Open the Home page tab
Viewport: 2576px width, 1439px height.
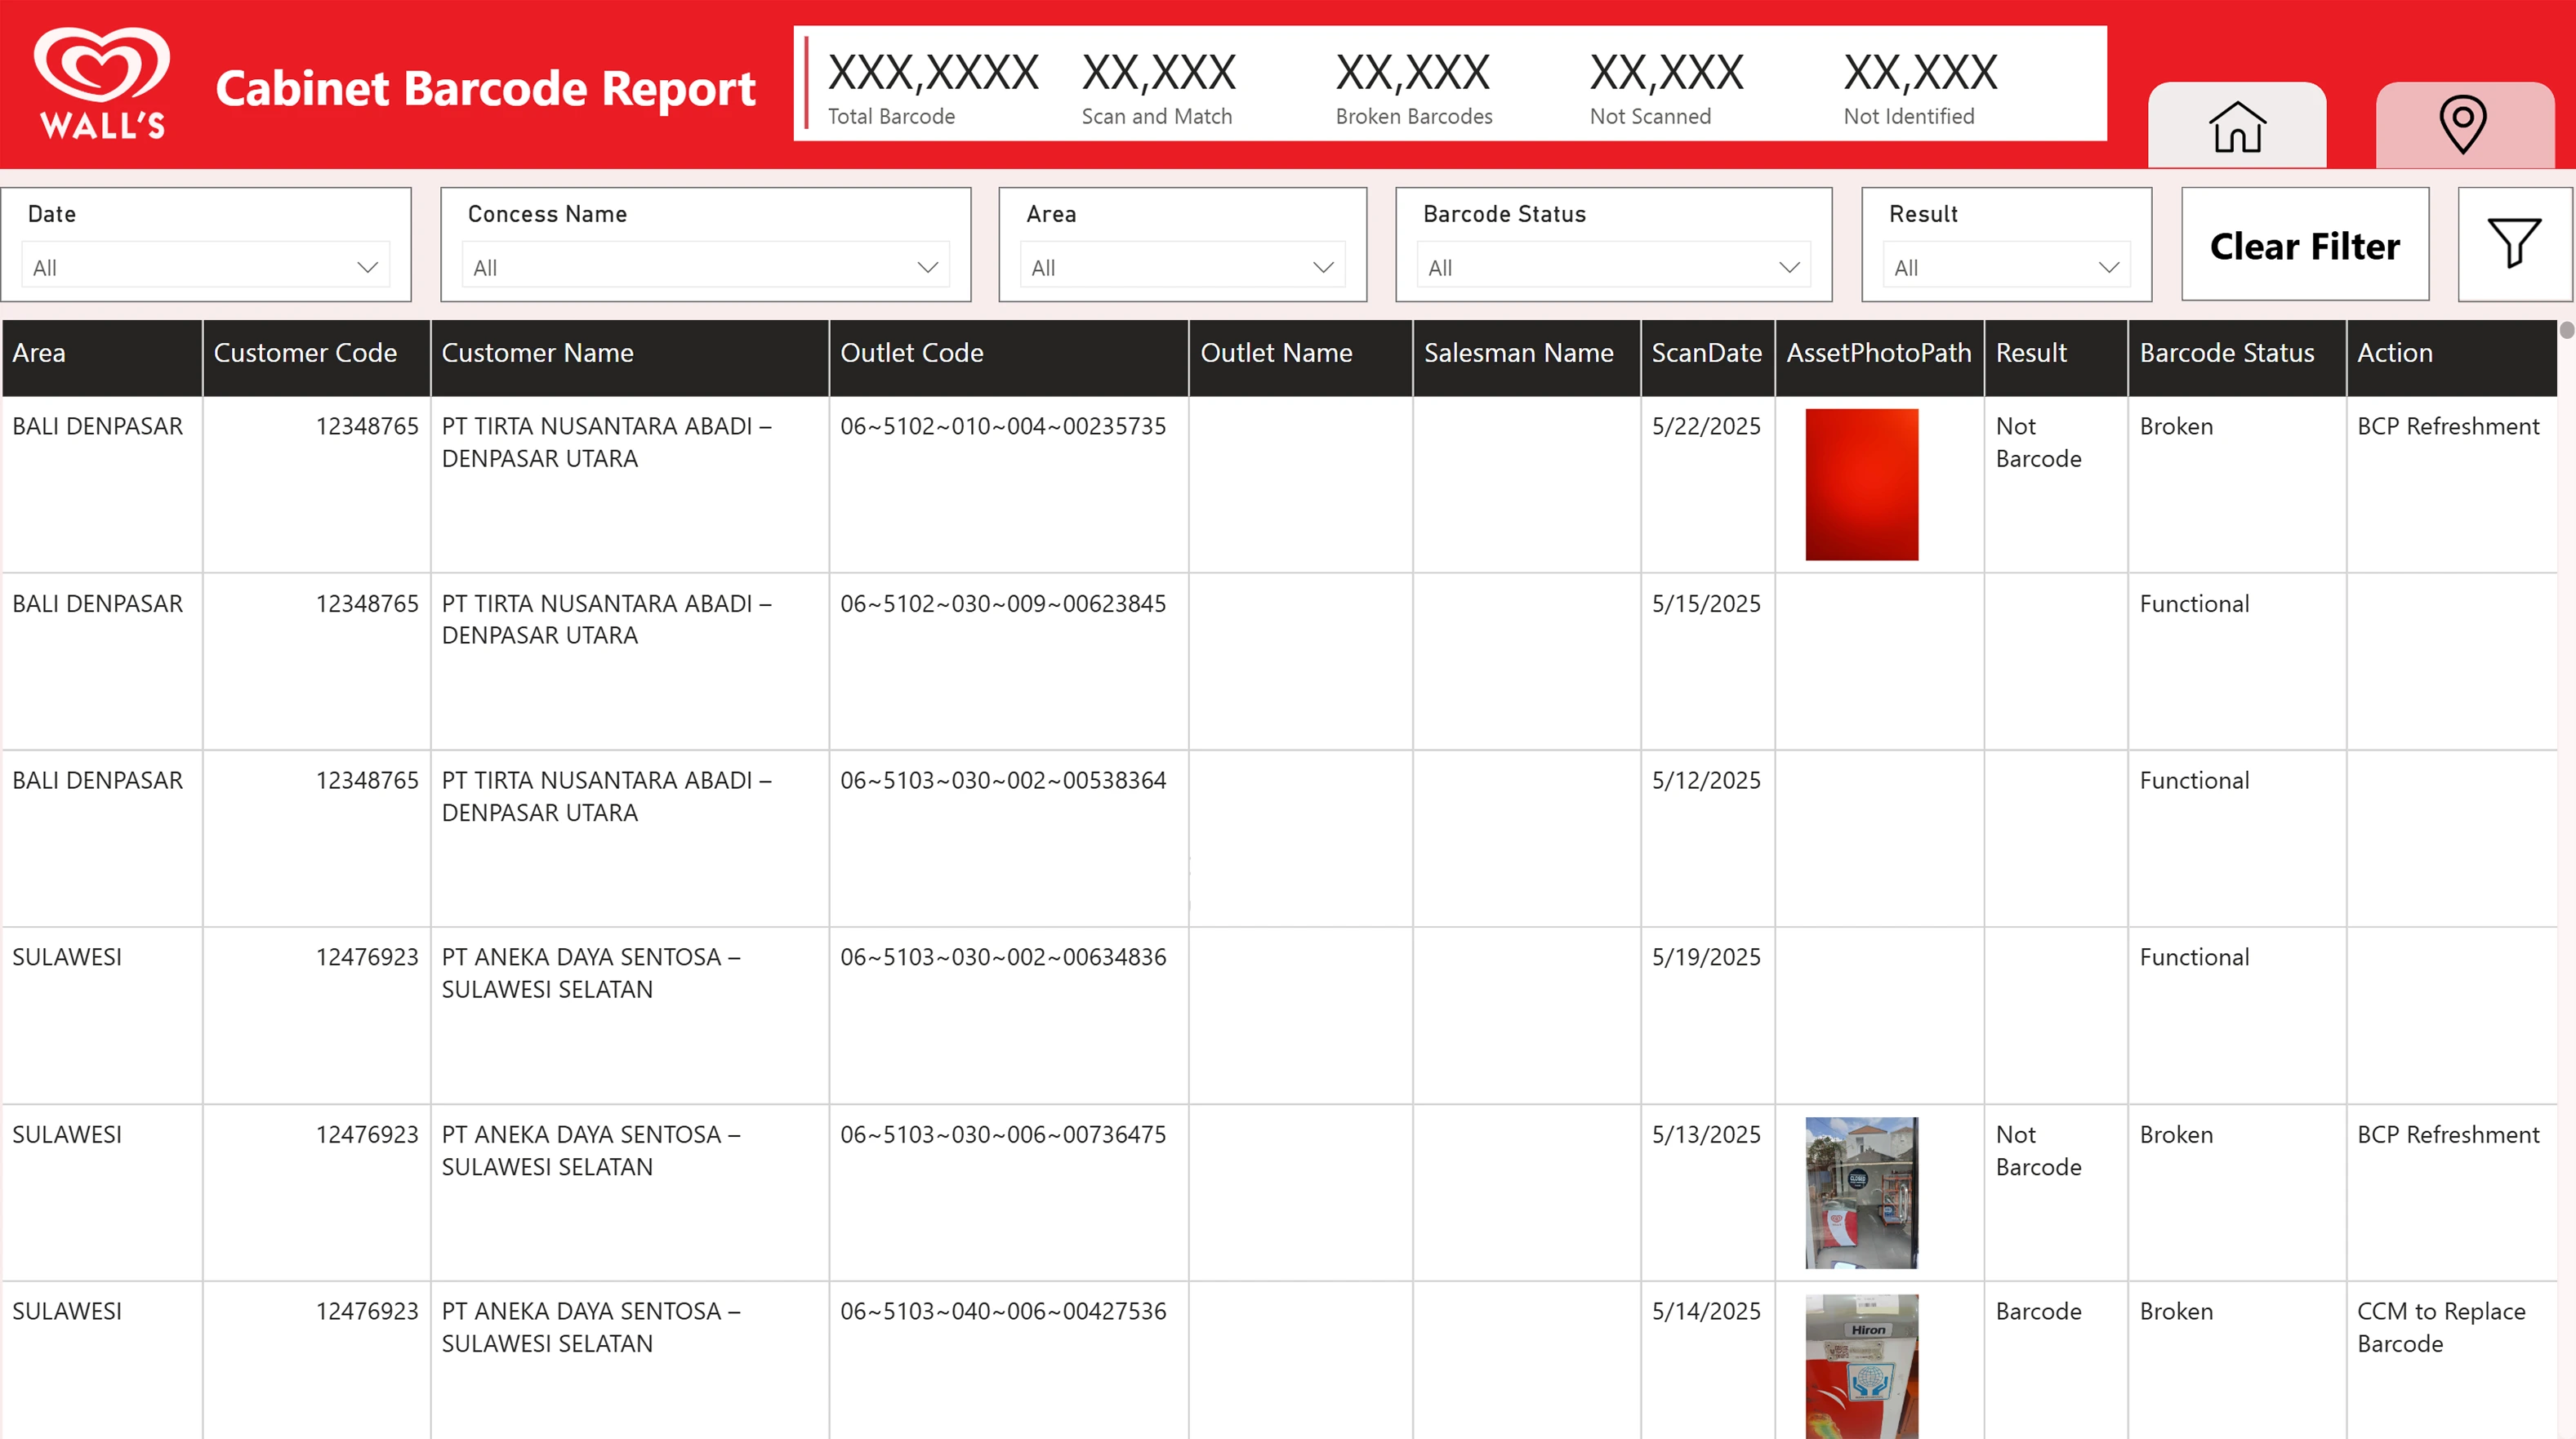click(2236, 126)
